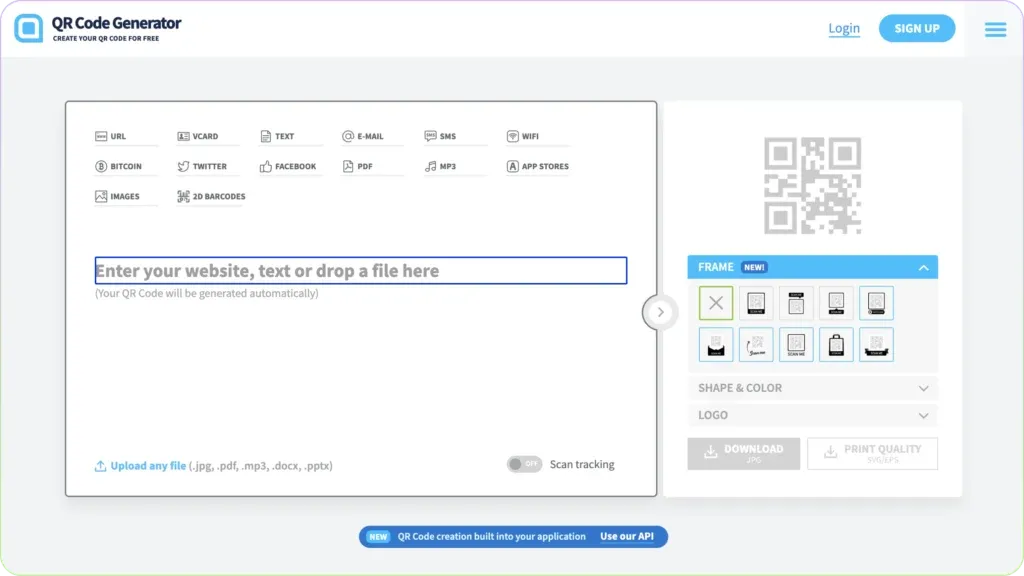The image size is (1024, 576).
Task: Open the hamburger menu icon
Action: click(995, 29)
